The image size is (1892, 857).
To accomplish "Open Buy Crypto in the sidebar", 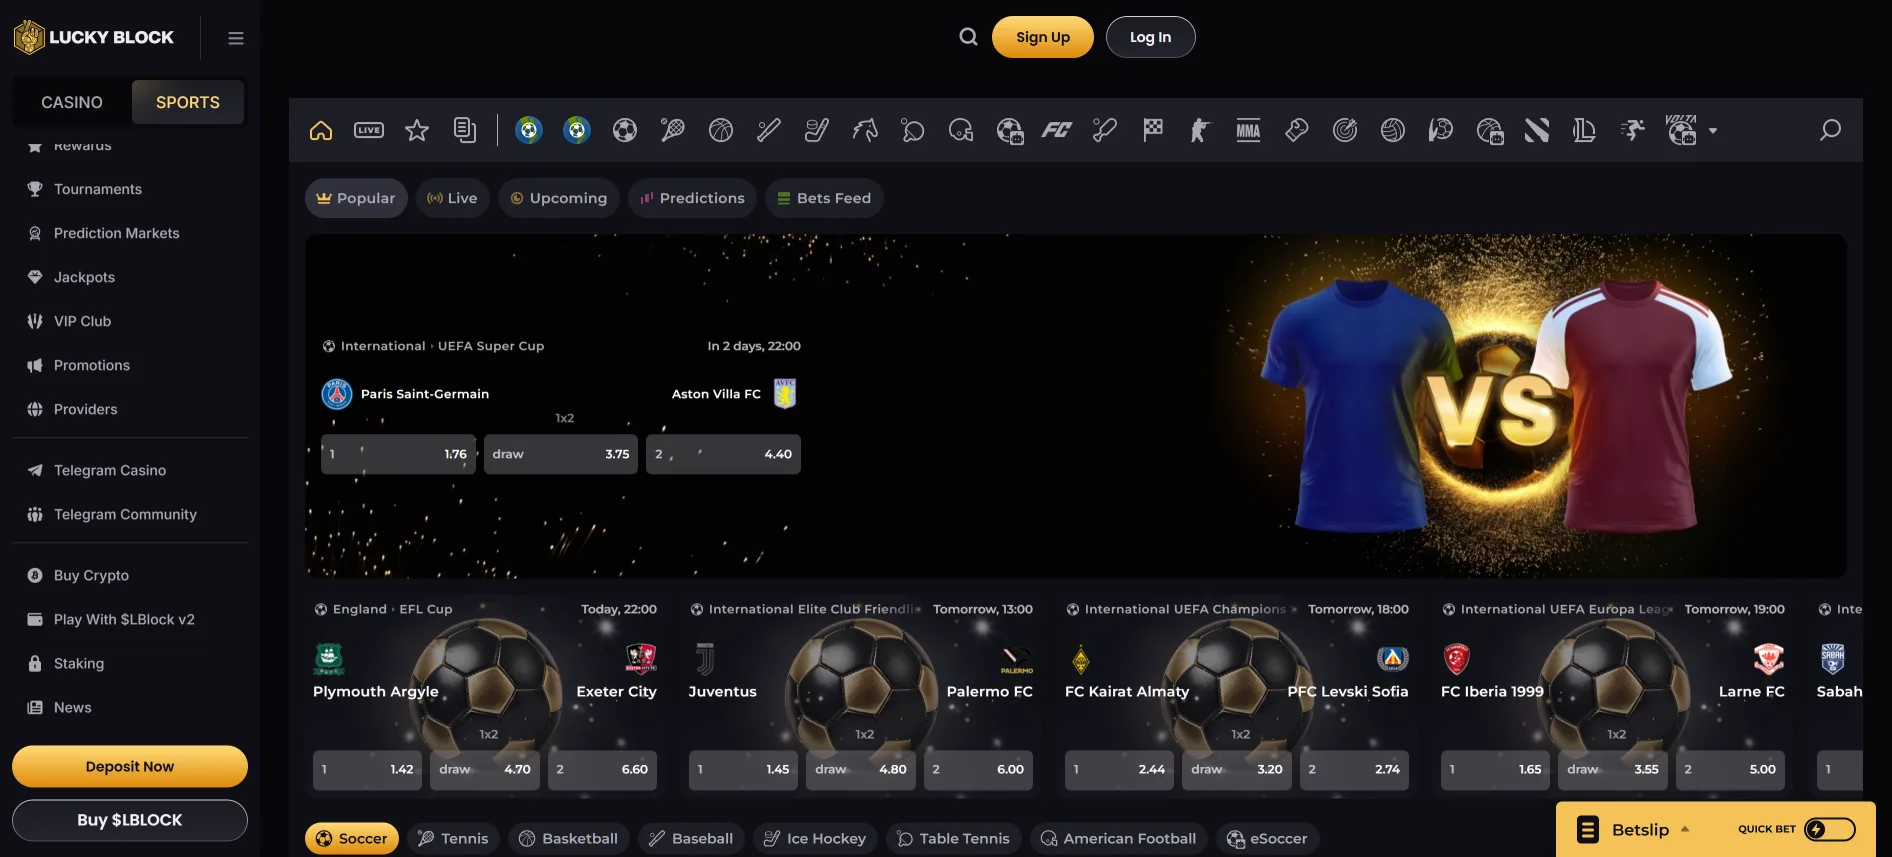I will (x=91, y=575).
